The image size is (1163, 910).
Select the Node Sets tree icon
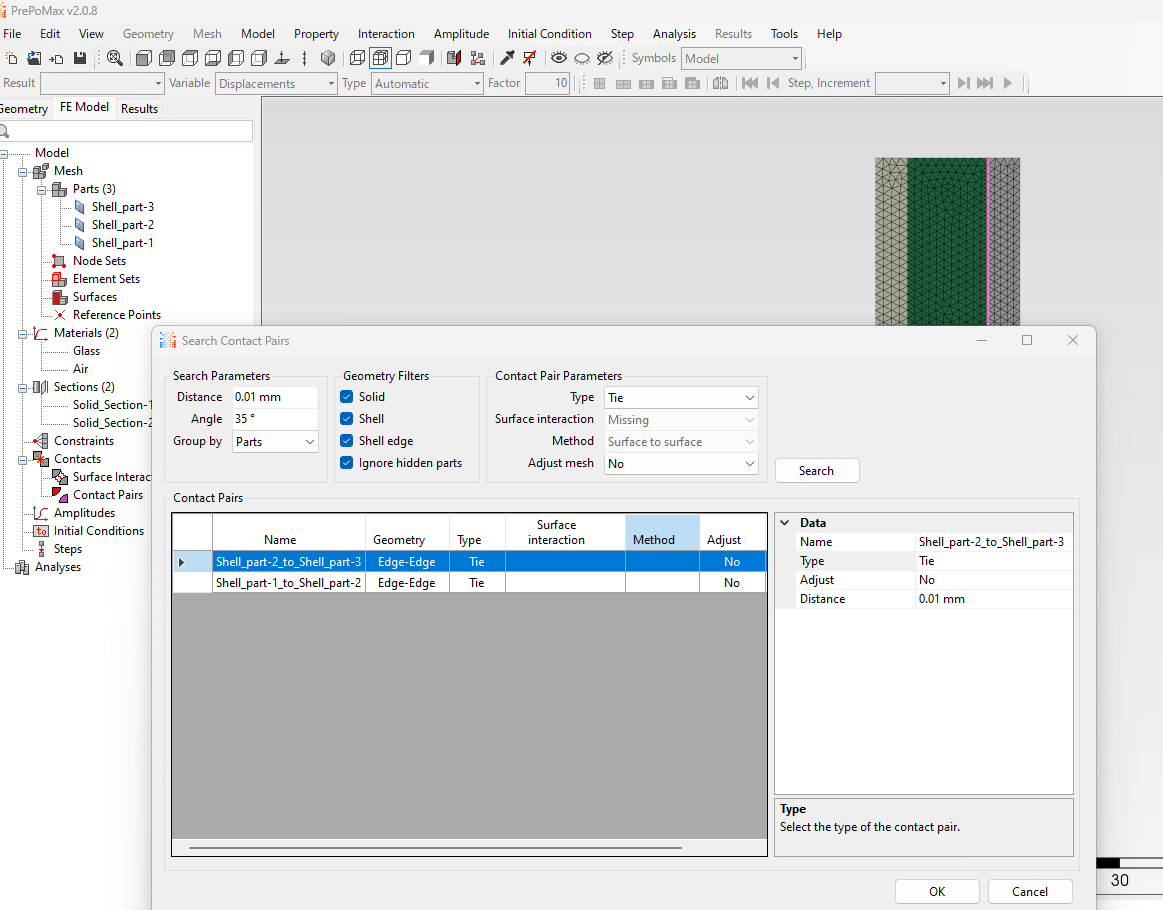[x=59, y=261]
